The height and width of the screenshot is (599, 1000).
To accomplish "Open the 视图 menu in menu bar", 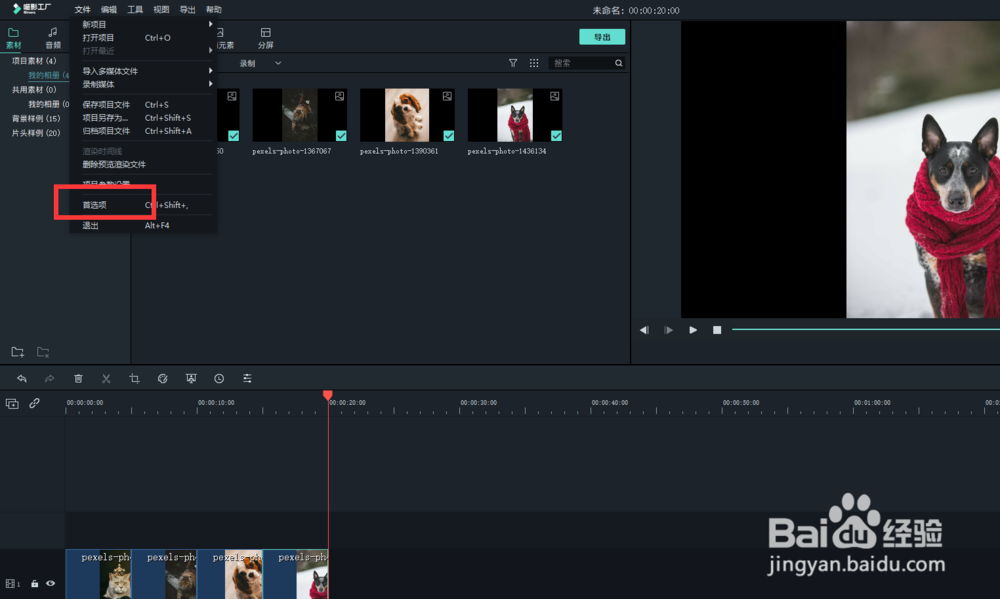I will pyautogui.click(x=161, y=10).
